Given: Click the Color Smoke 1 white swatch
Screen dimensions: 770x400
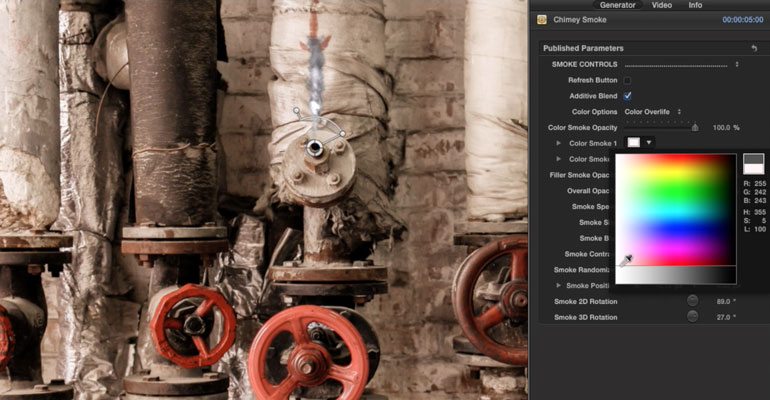Looking at the screenshot, I should 633,142.
